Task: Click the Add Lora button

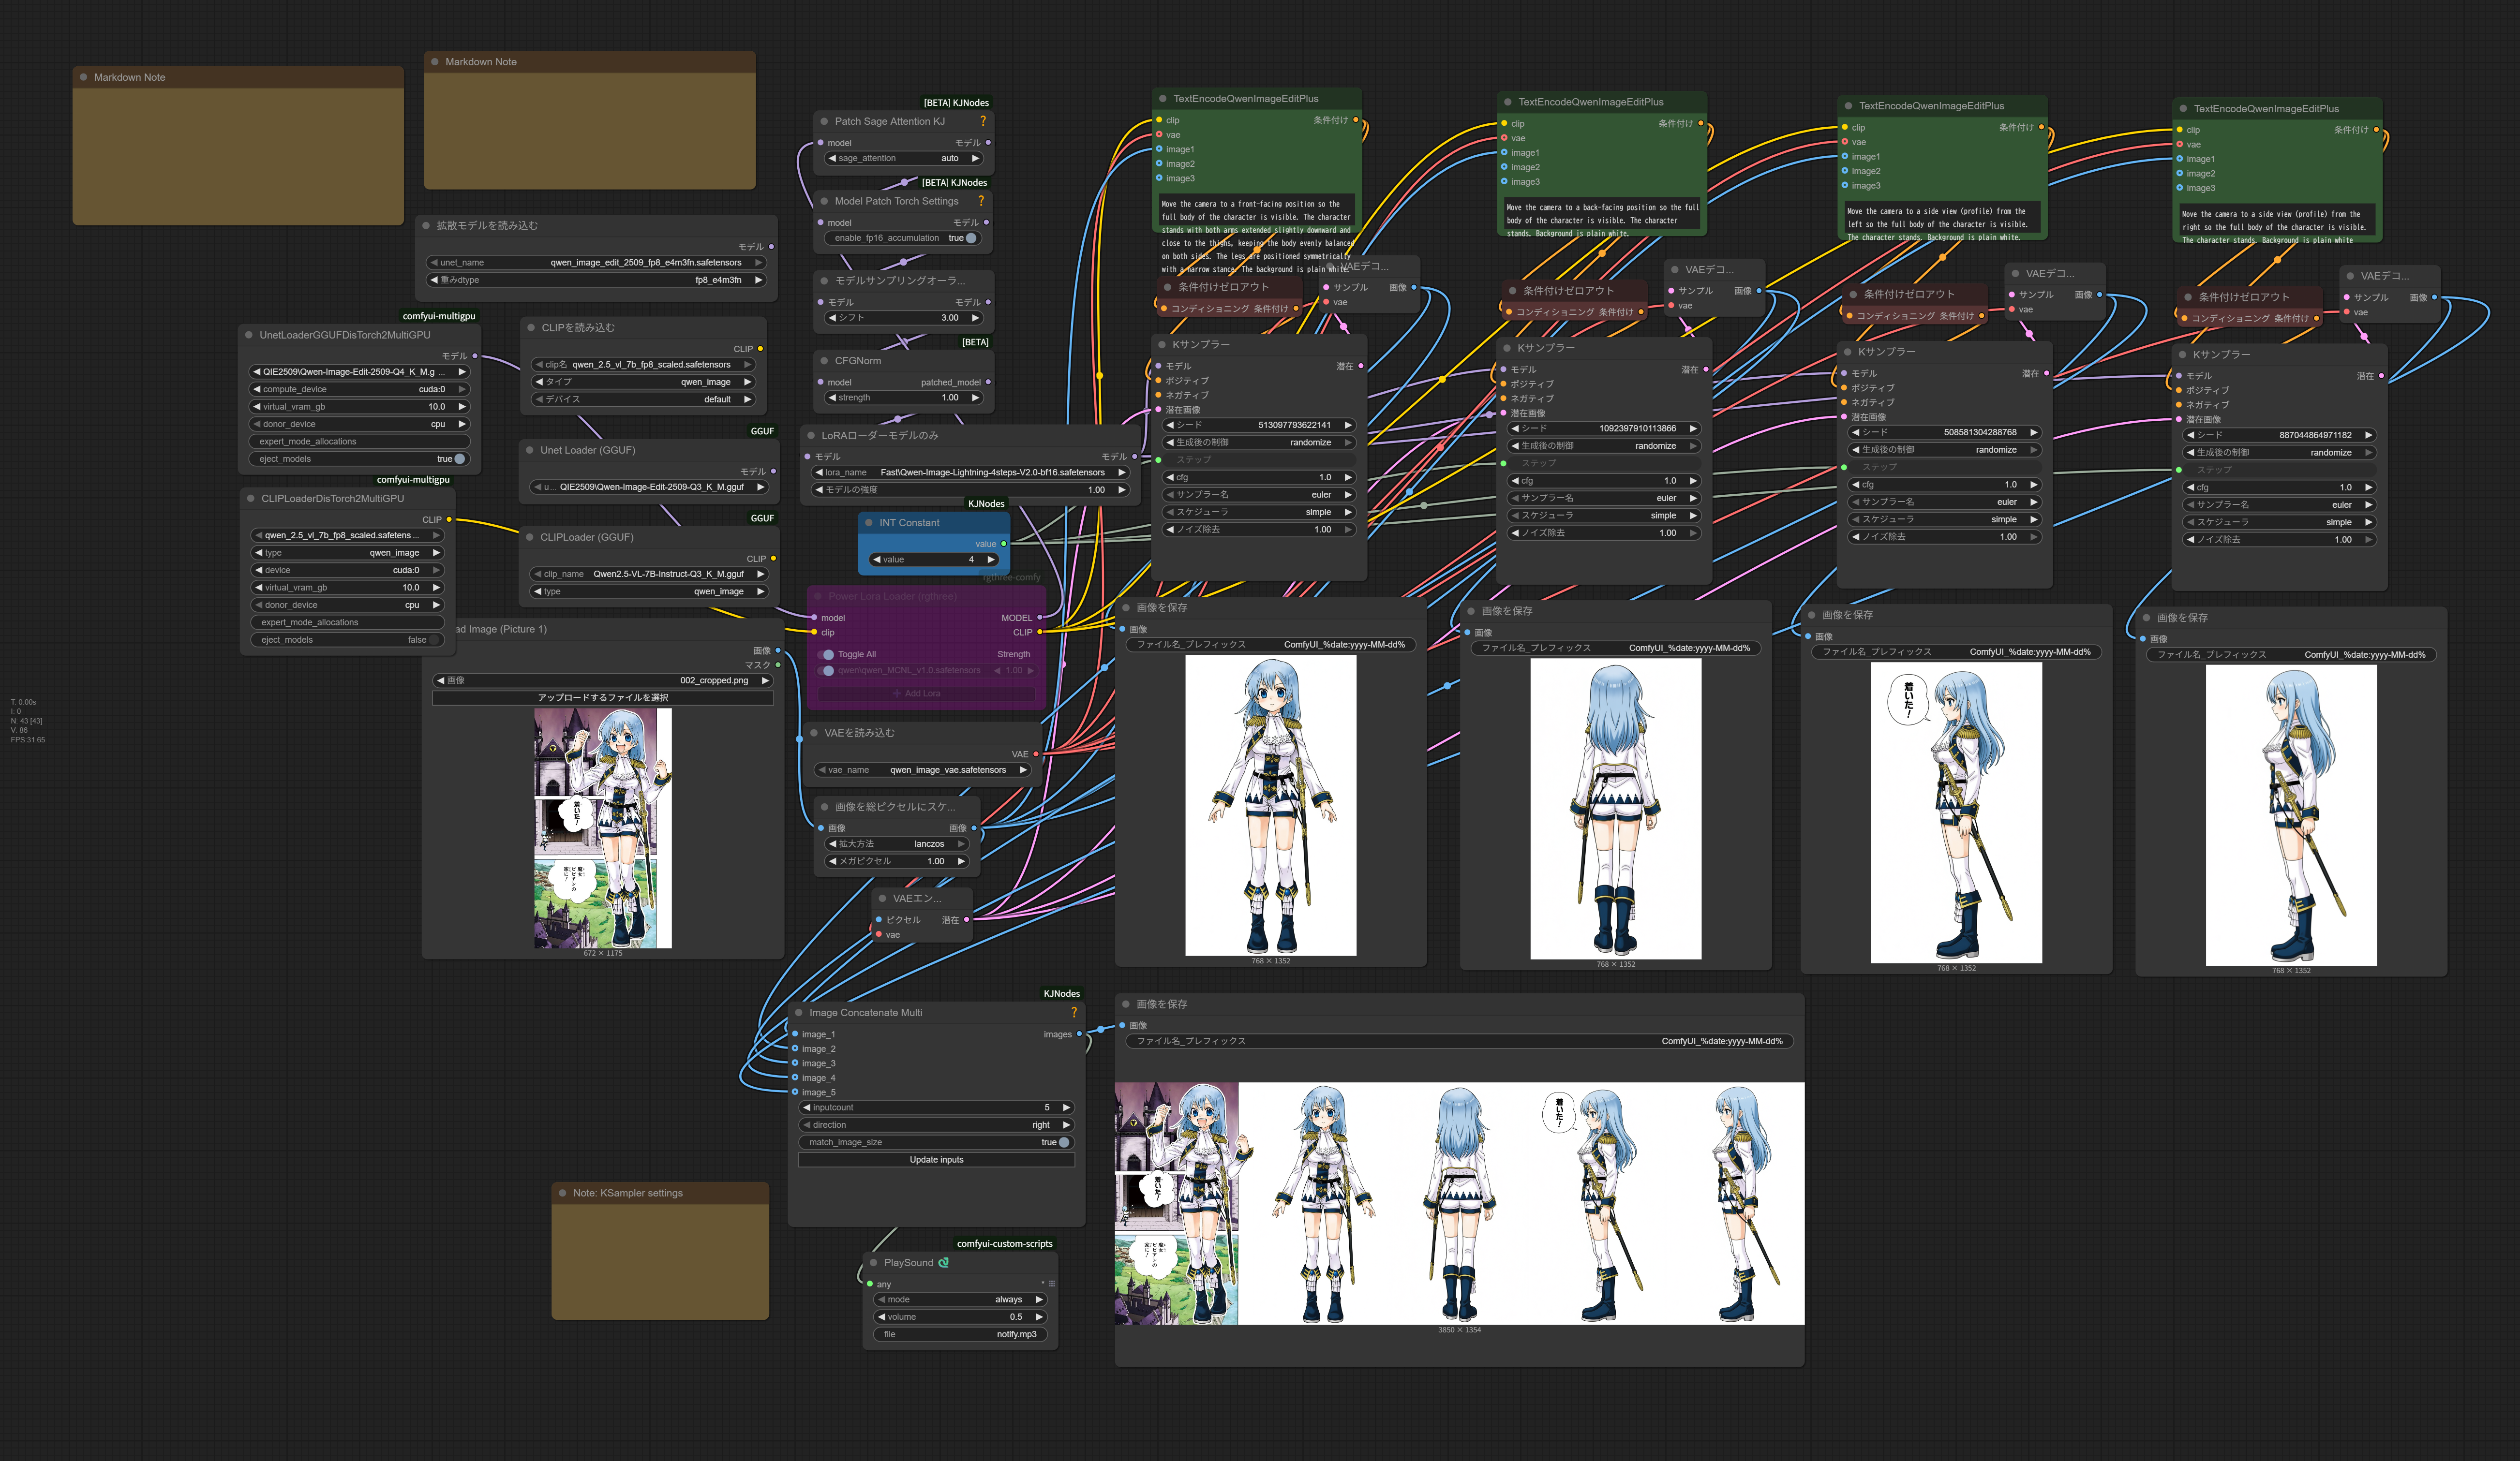Action: [922, 693]
